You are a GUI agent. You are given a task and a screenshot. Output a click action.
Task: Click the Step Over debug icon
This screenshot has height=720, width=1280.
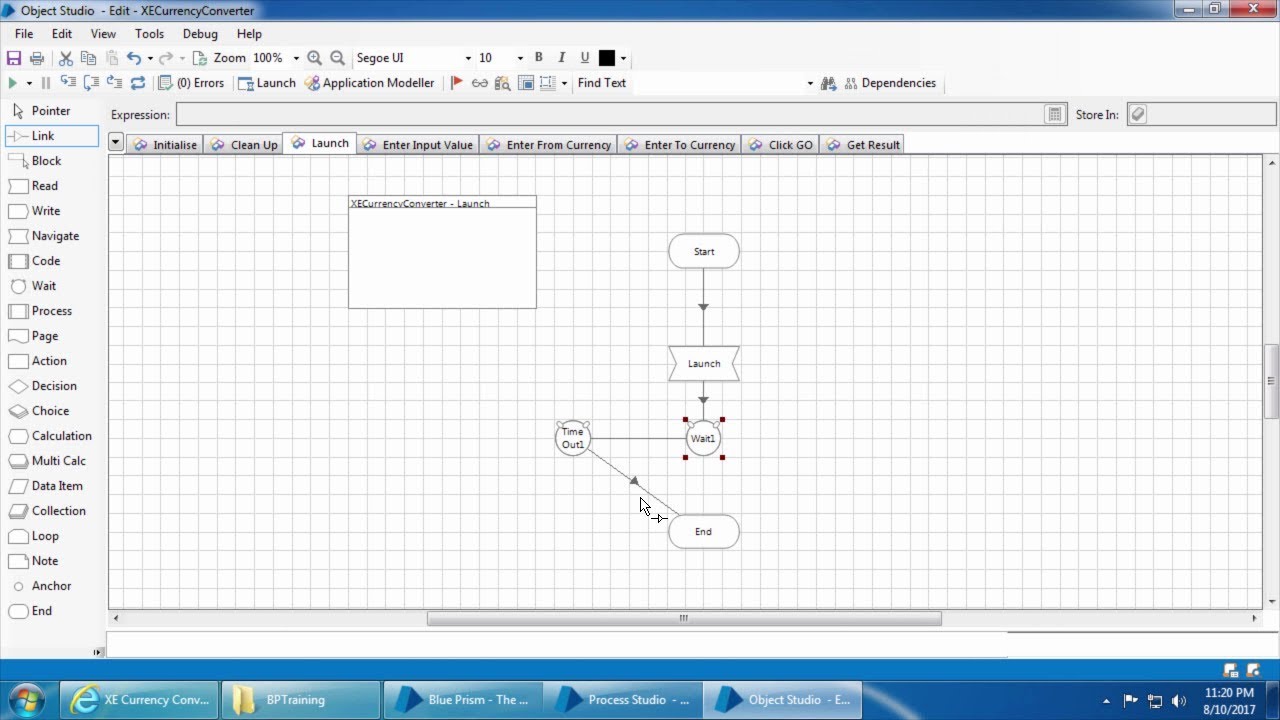[x=91, y=83]
